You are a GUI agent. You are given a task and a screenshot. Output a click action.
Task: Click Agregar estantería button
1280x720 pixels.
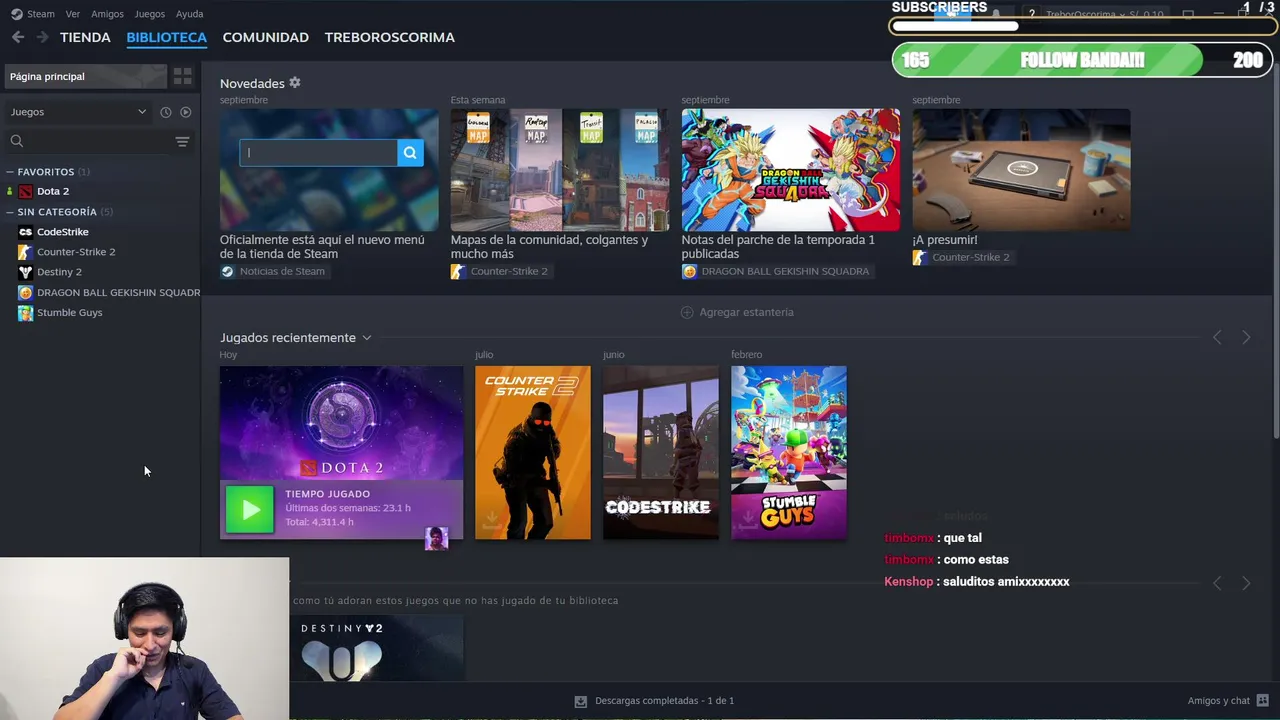(737, 312)
